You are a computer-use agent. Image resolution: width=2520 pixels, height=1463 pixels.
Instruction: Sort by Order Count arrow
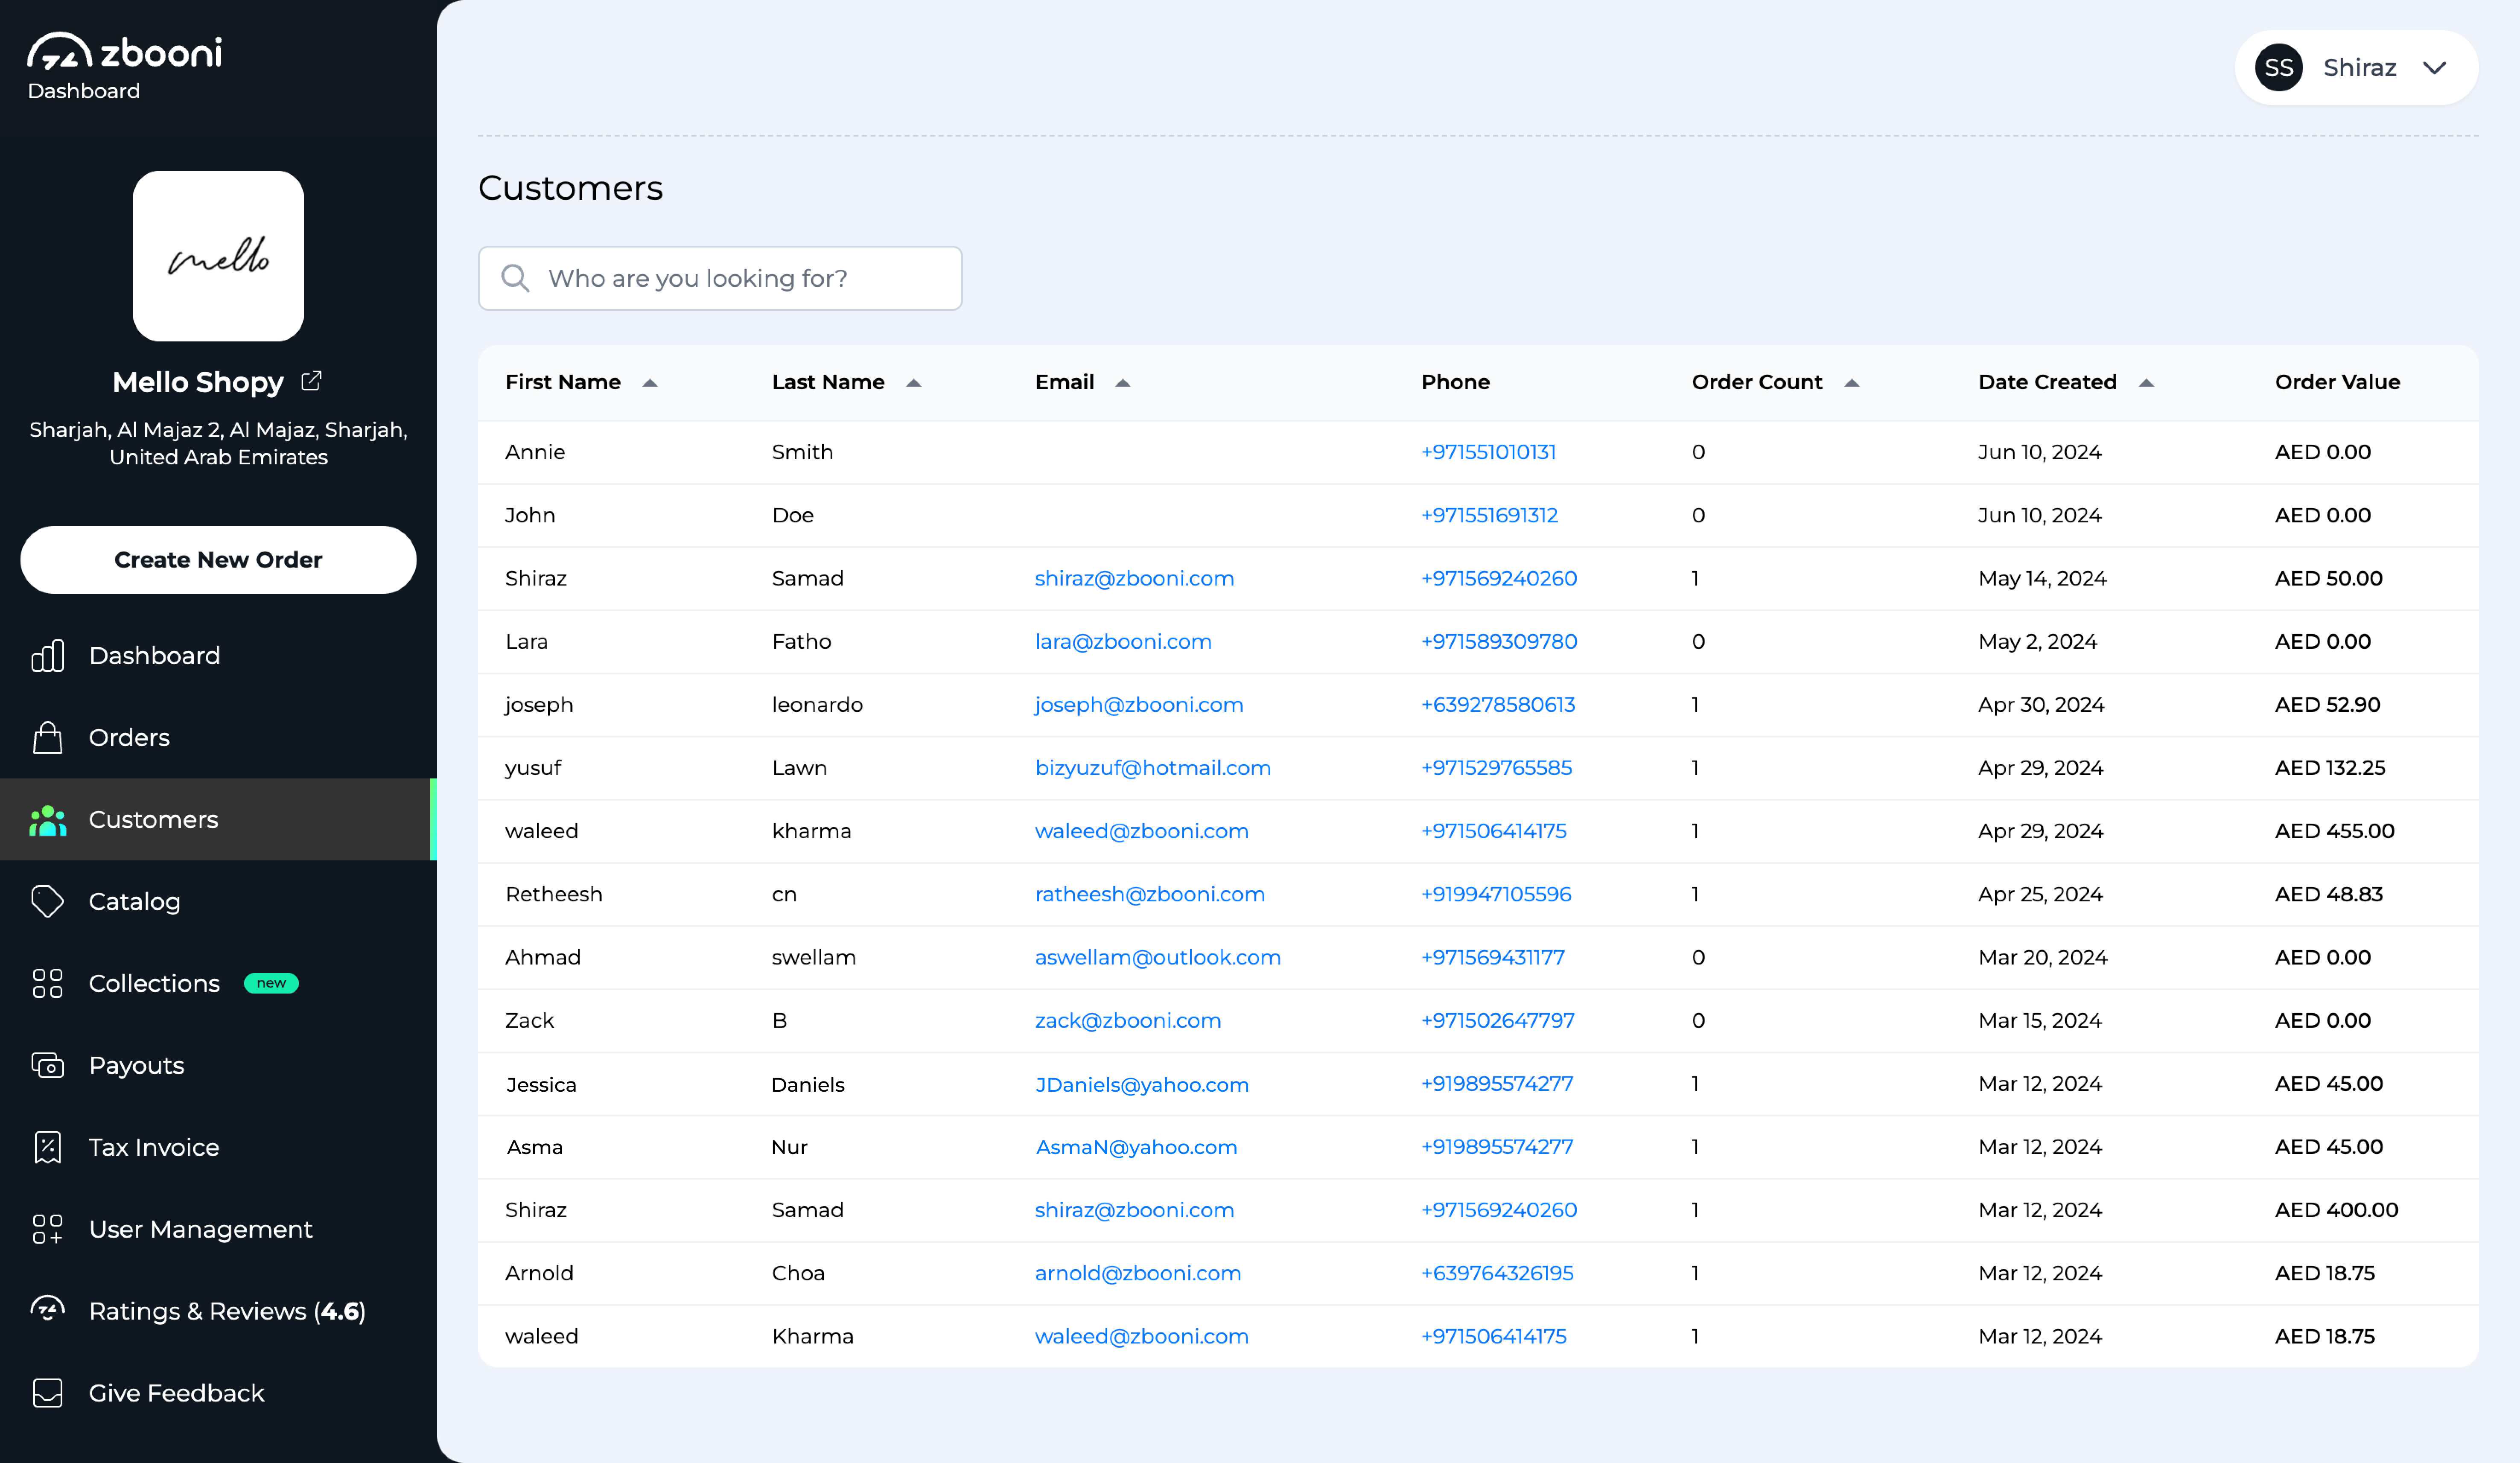point(1852,382)
